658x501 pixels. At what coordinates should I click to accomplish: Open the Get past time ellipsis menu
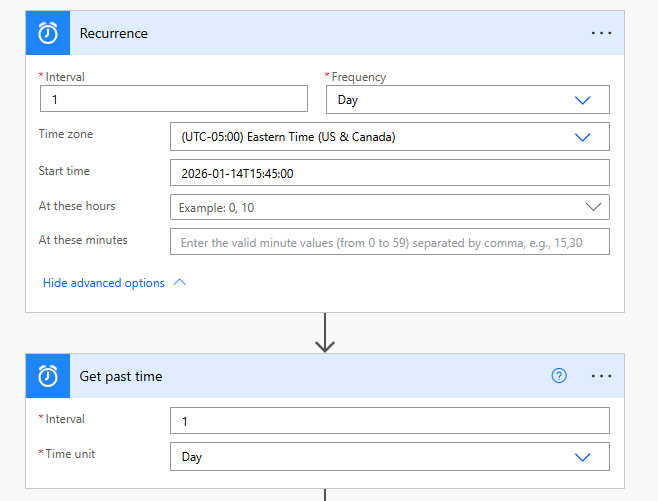(x=601, y=376)
